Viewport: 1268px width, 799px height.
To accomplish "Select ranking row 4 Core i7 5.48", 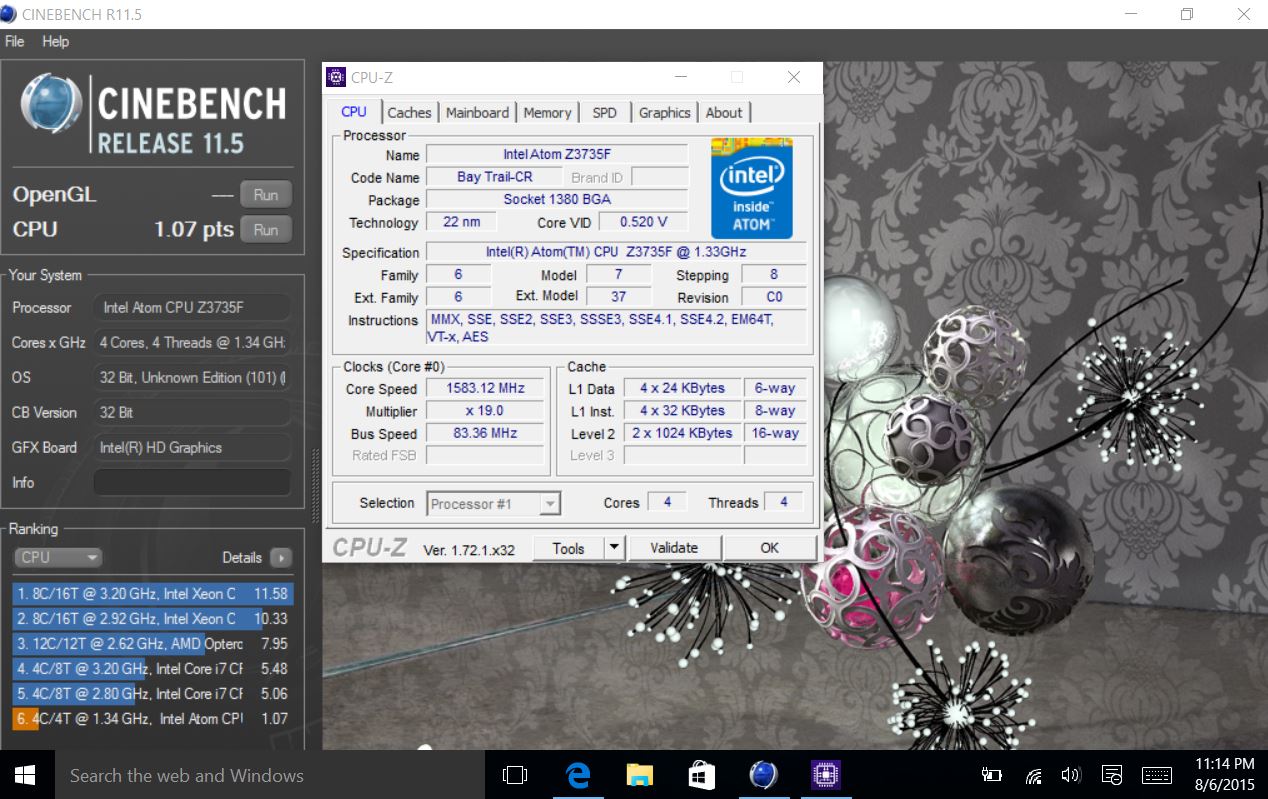I will pos(154,668).
